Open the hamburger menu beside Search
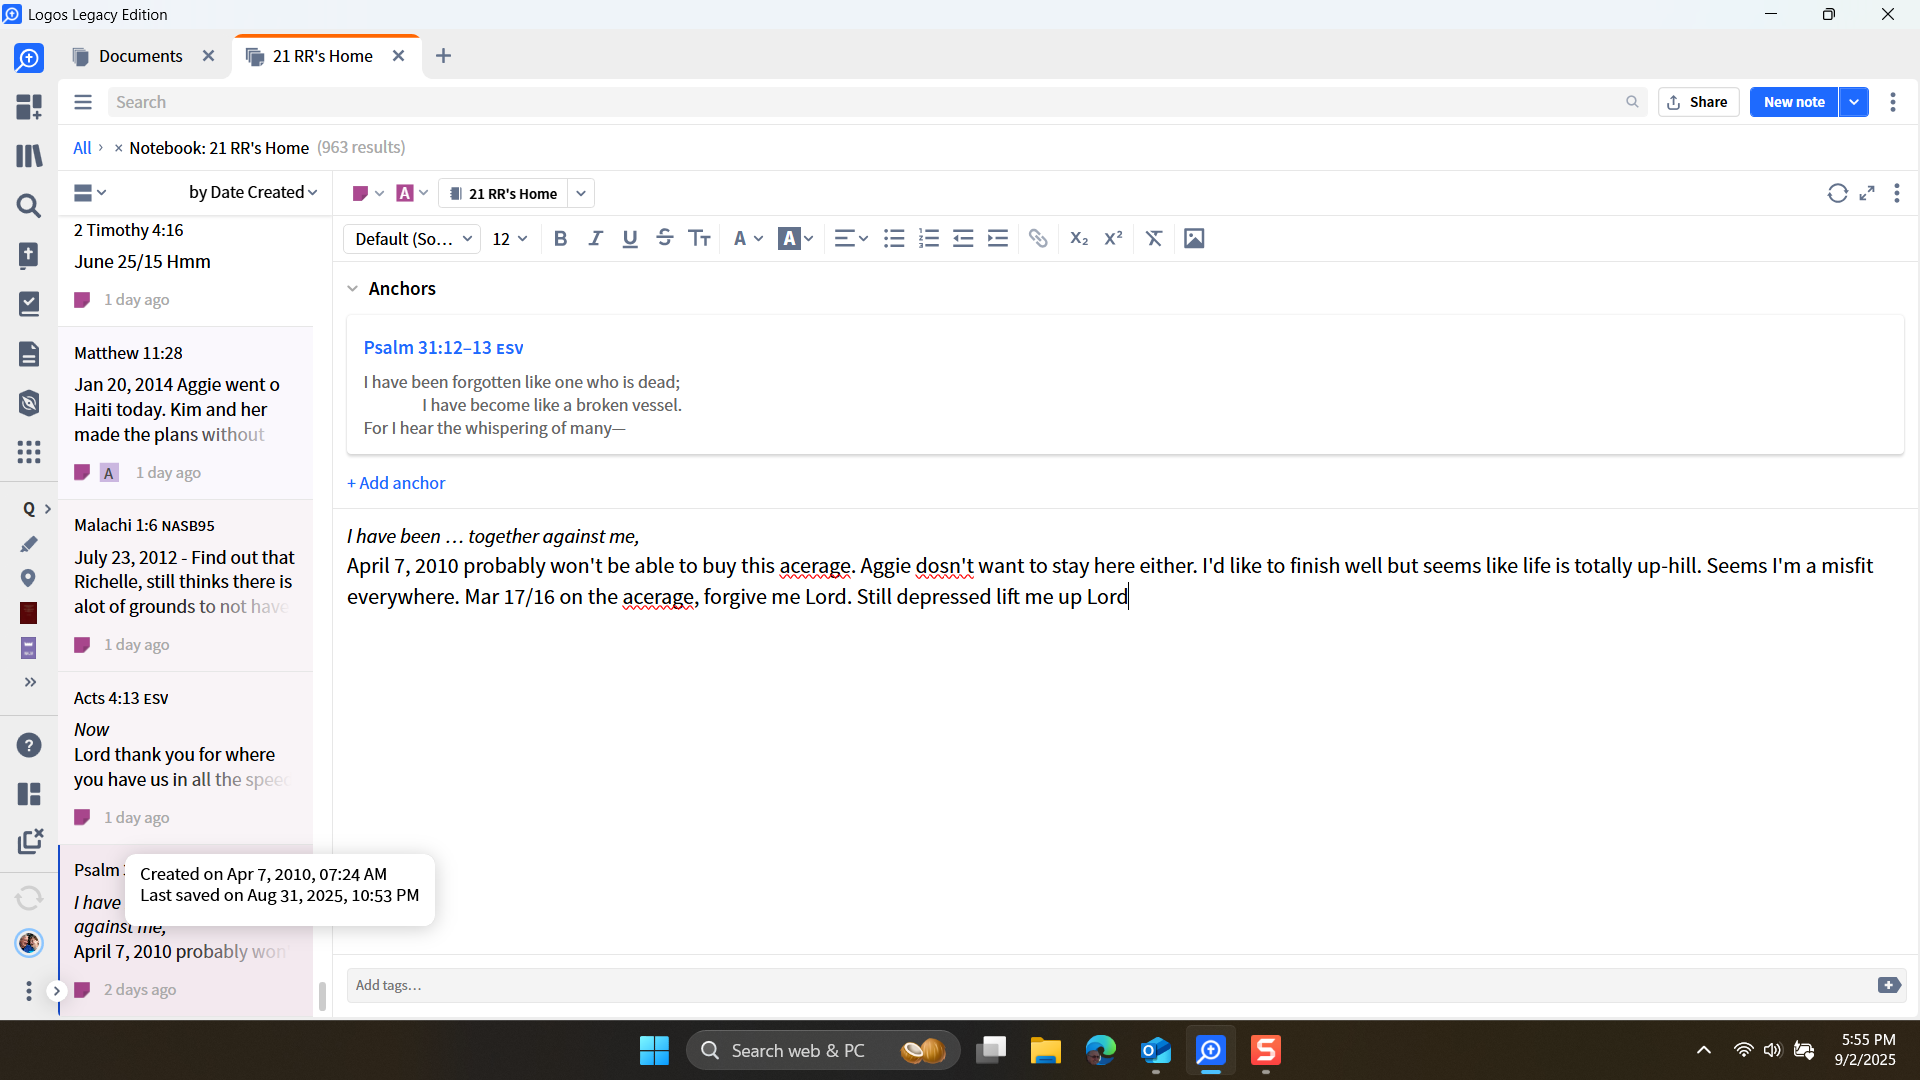Screen dimensions: 1920x1080 tap(83, 102)
